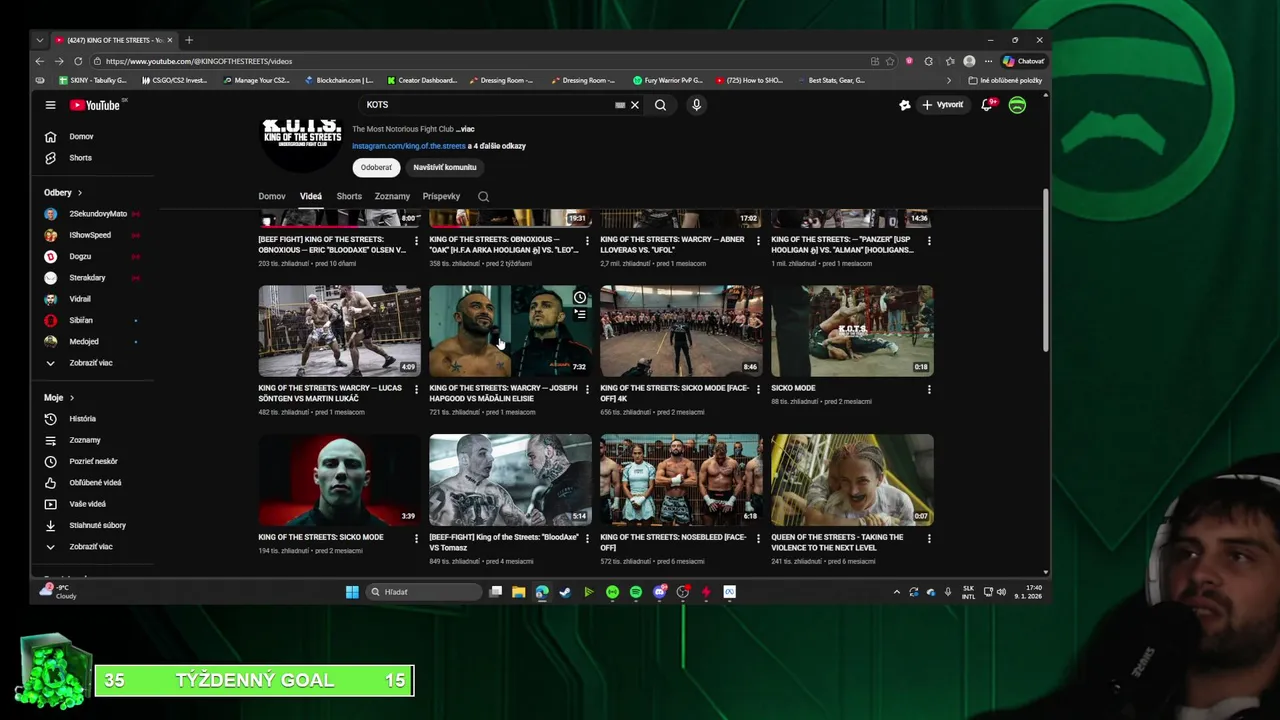Switch to the Zoznamy channel tab

pos(392,197)
